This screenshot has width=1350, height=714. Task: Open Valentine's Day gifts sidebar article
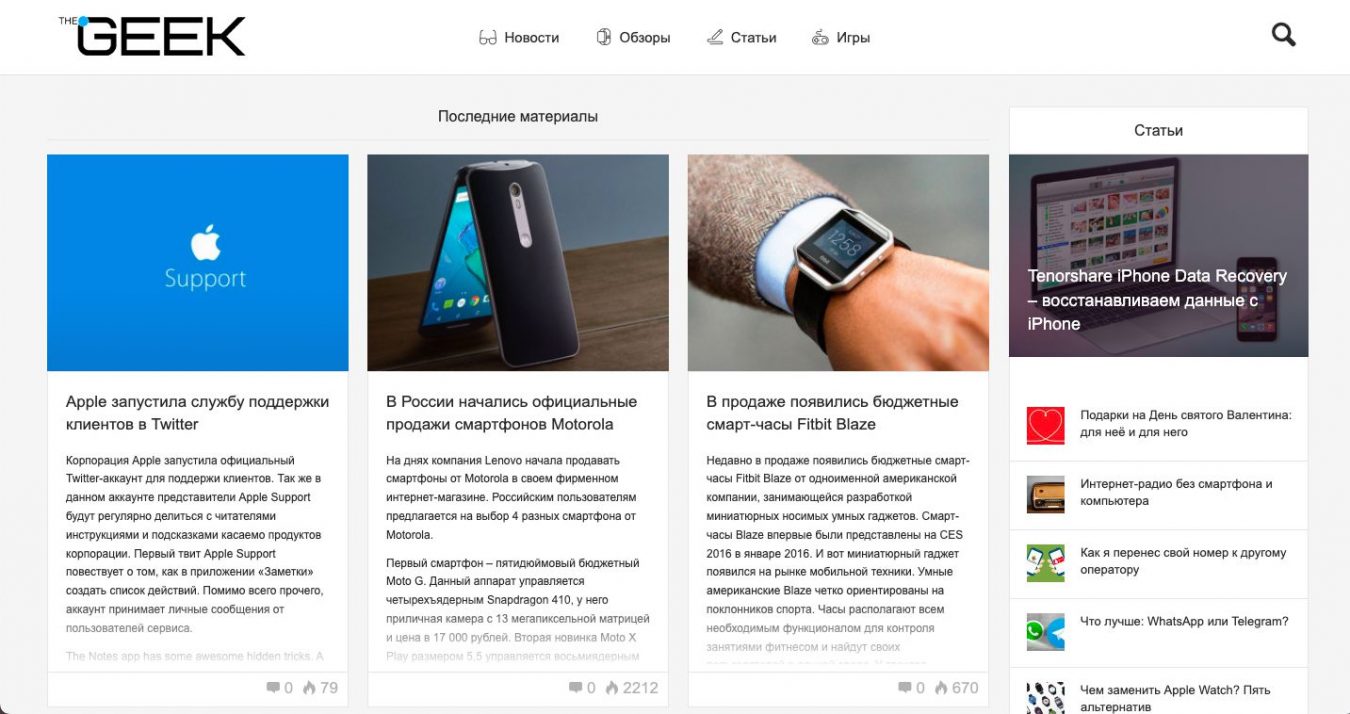click(x=1186, y=423)
